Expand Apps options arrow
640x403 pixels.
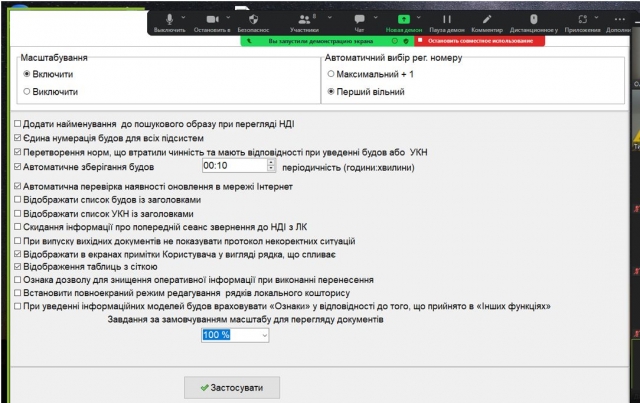(596, 18)
